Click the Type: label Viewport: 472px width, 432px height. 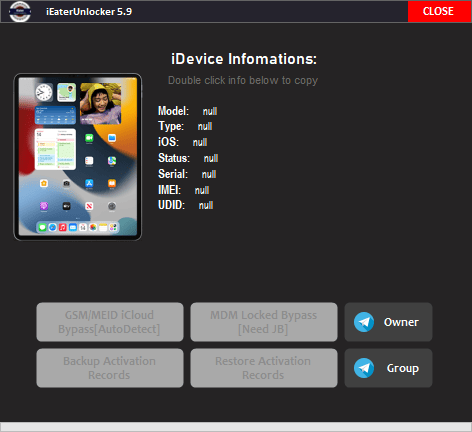tap(171, 126)
